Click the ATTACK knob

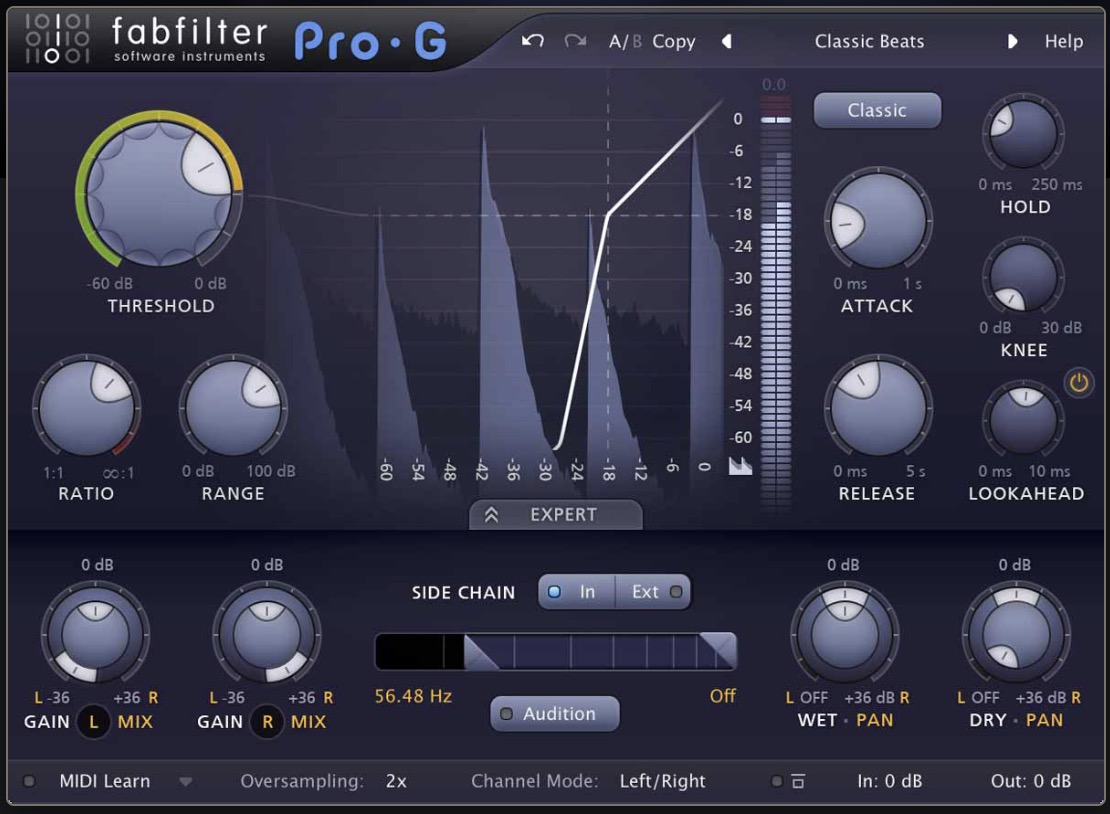878,220
